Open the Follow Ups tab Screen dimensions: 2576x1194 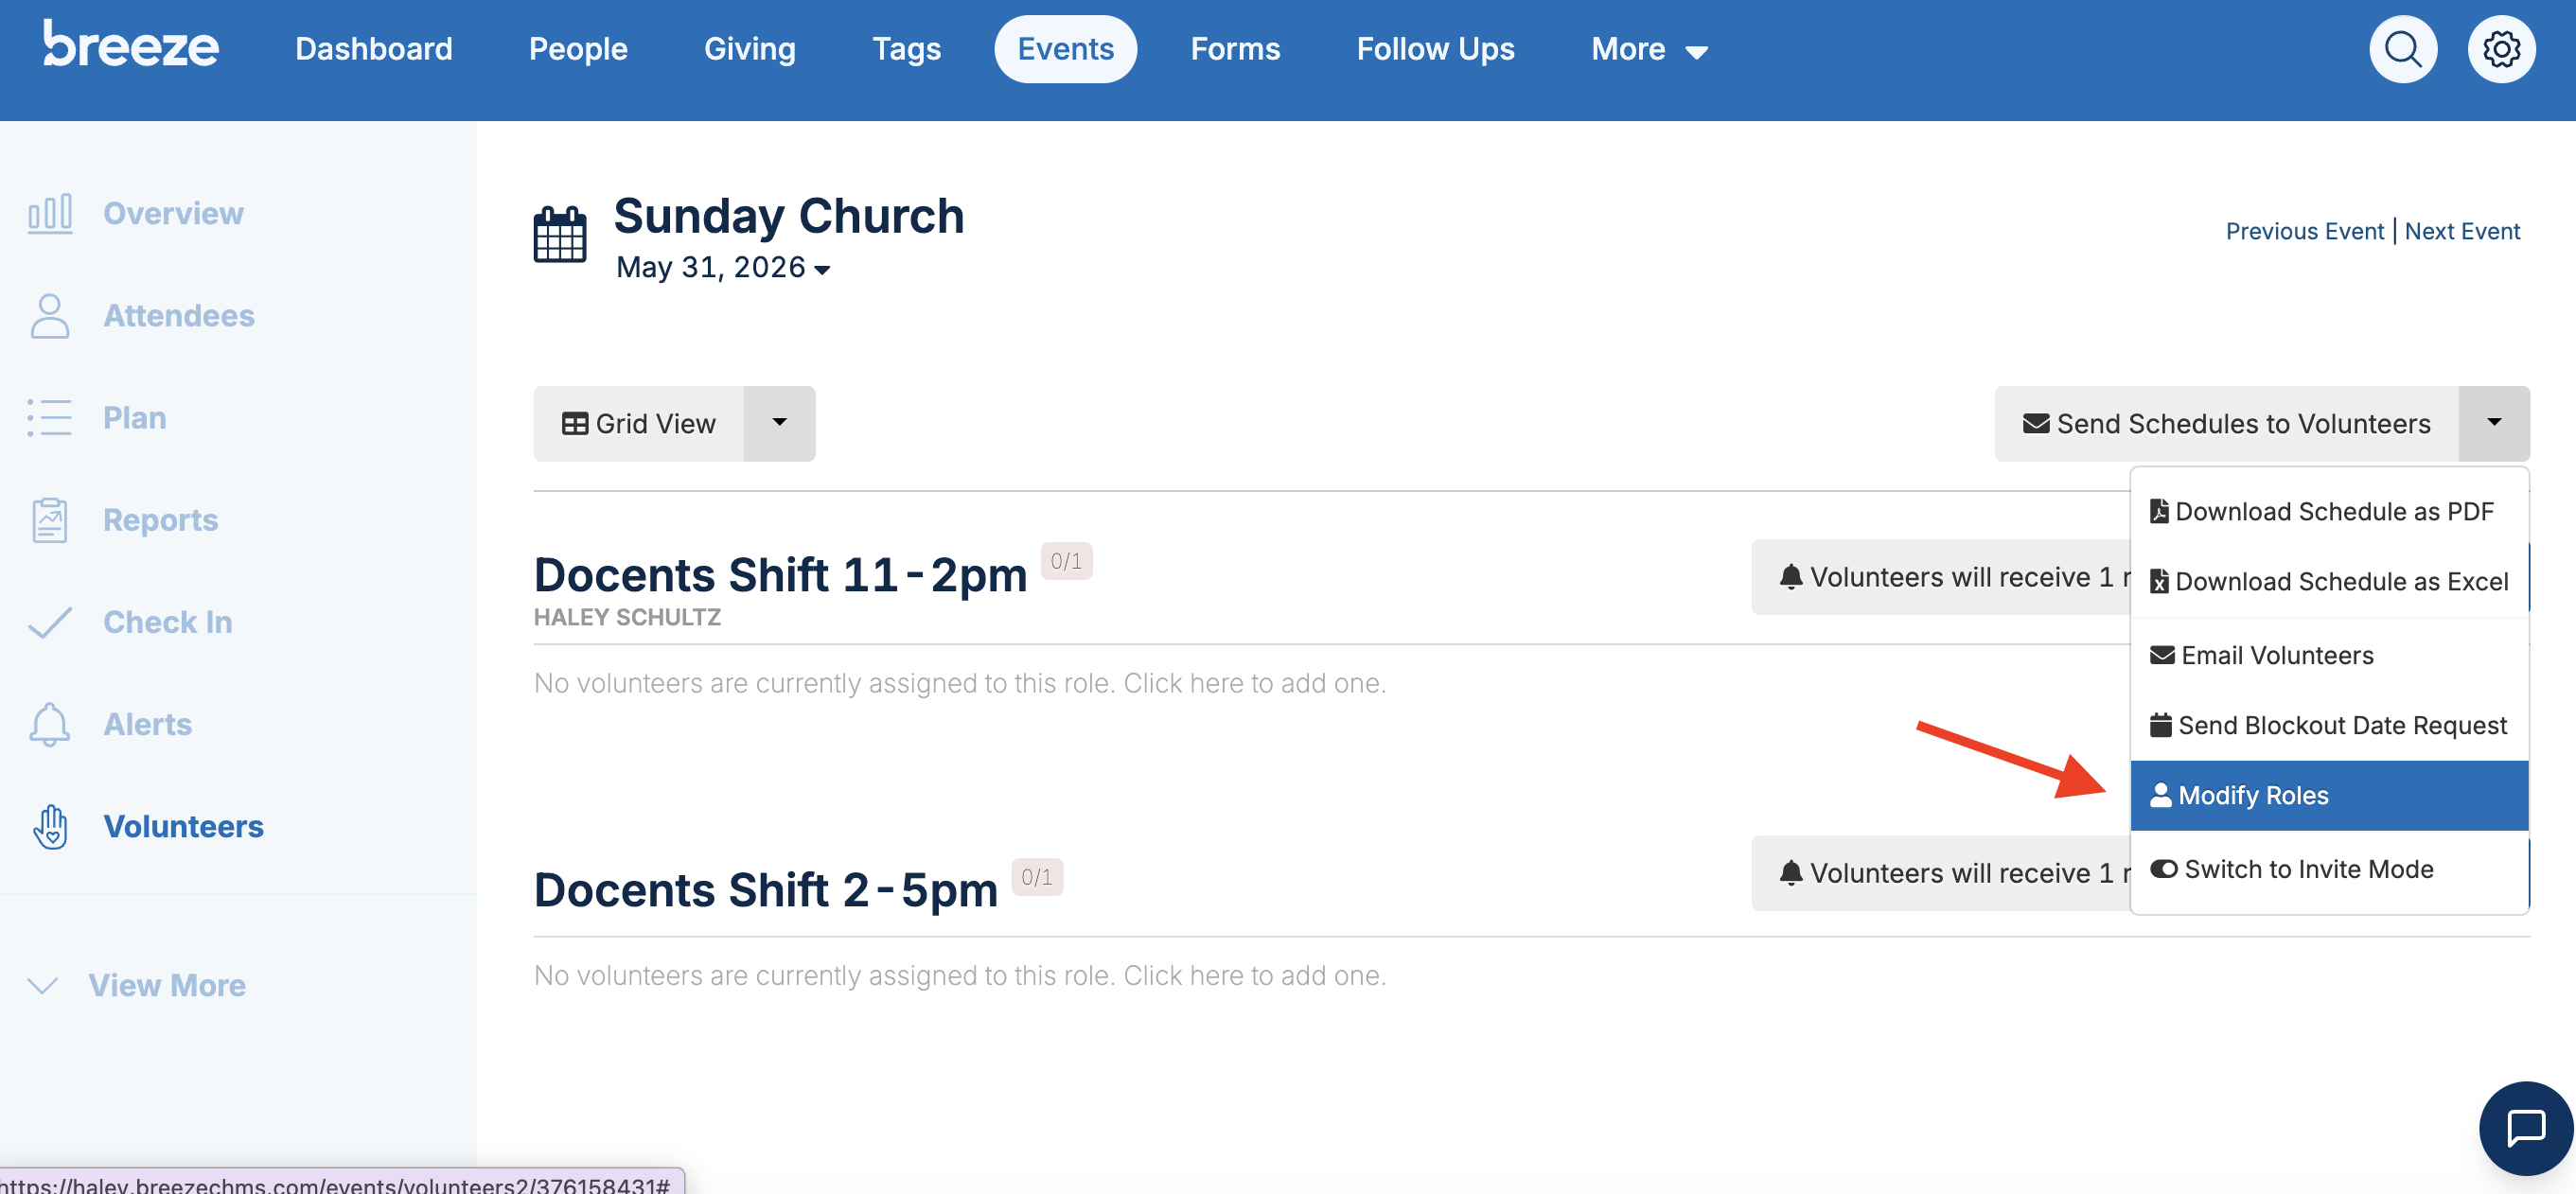click(x=1436, y=49)
